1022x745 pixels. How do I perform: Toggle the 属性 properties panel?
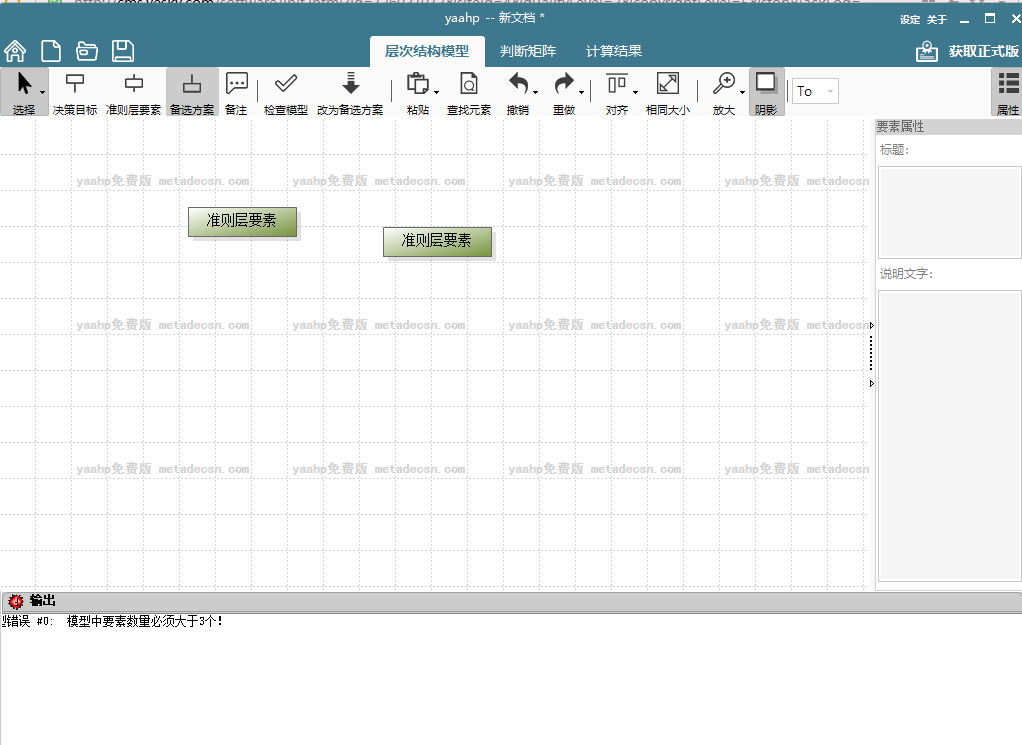point(1008,92)
